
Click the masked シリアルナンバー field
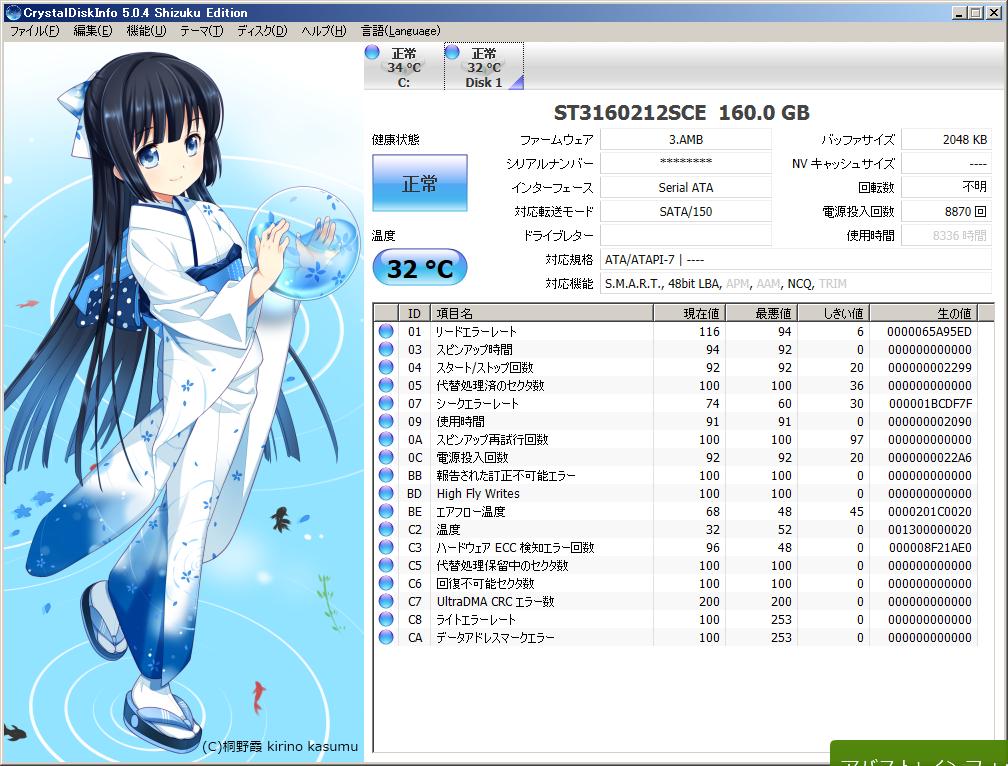[x=685, y=163]
